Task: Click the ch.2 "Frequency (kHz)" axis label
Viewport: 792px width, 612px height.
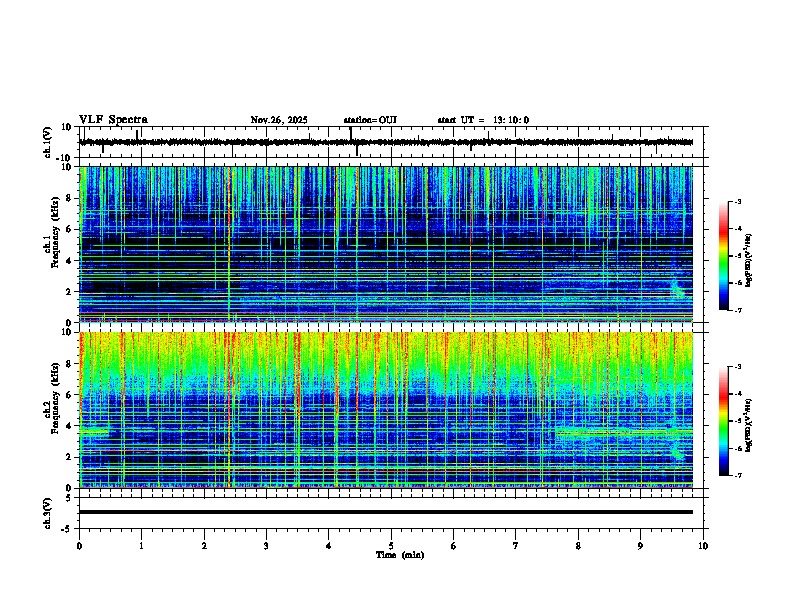Action: [55, 397]
